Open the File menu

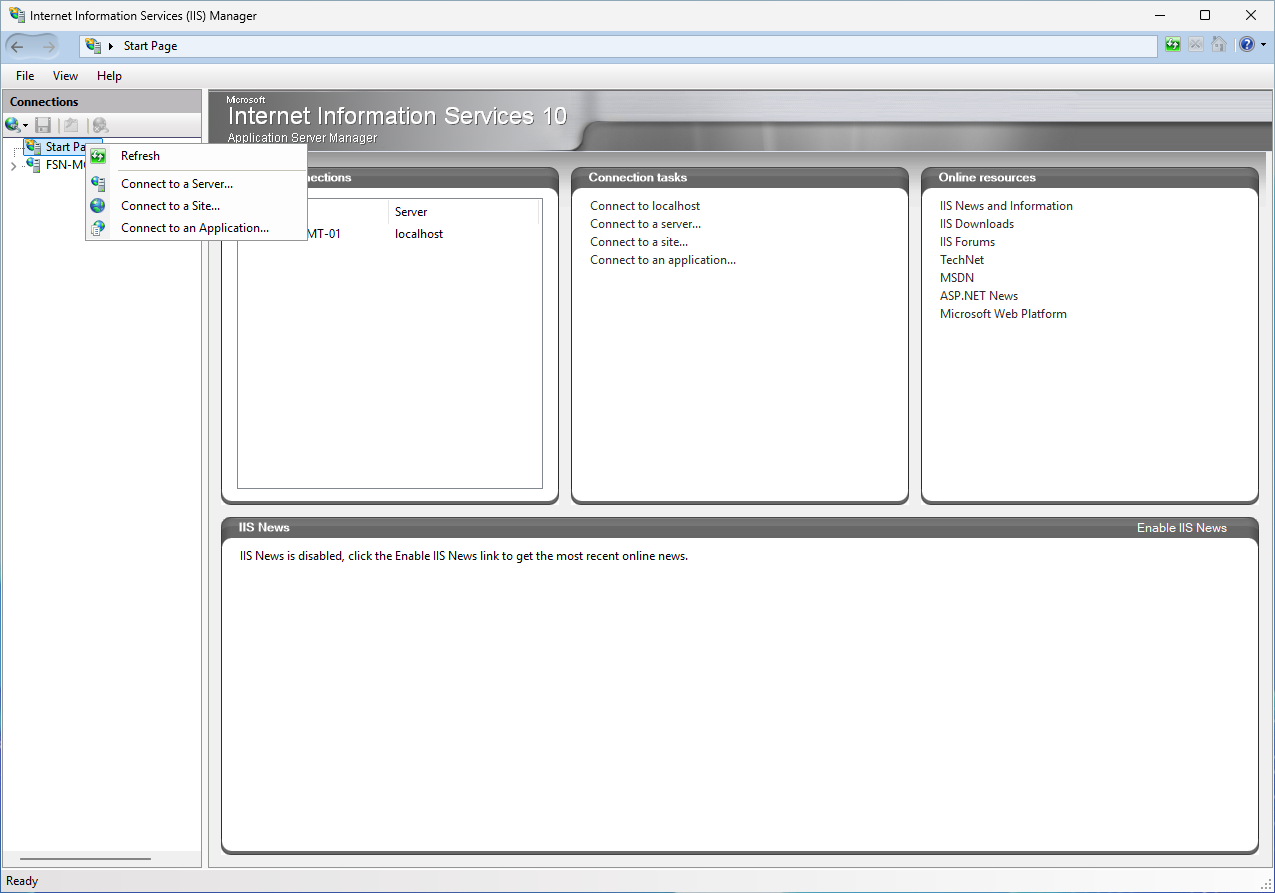point(25,76)
